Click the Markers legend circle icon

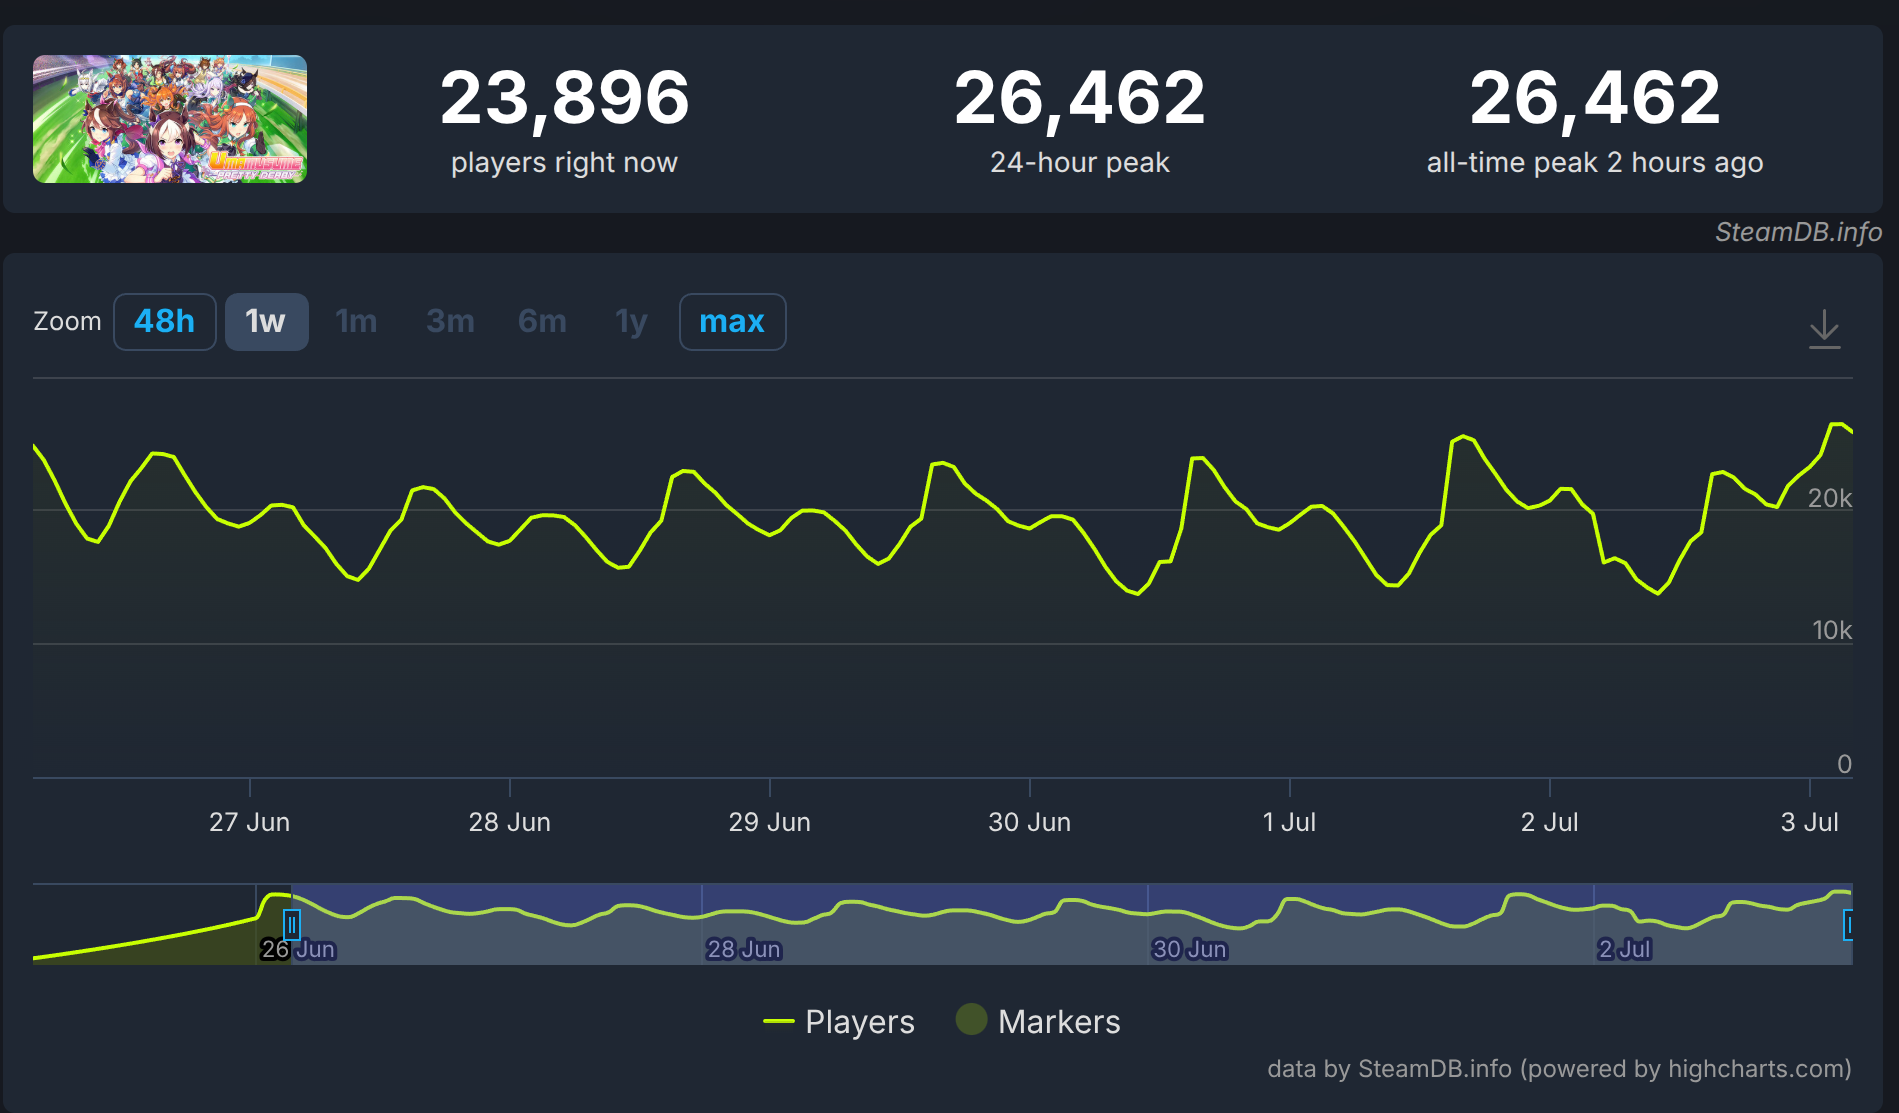971,1020
